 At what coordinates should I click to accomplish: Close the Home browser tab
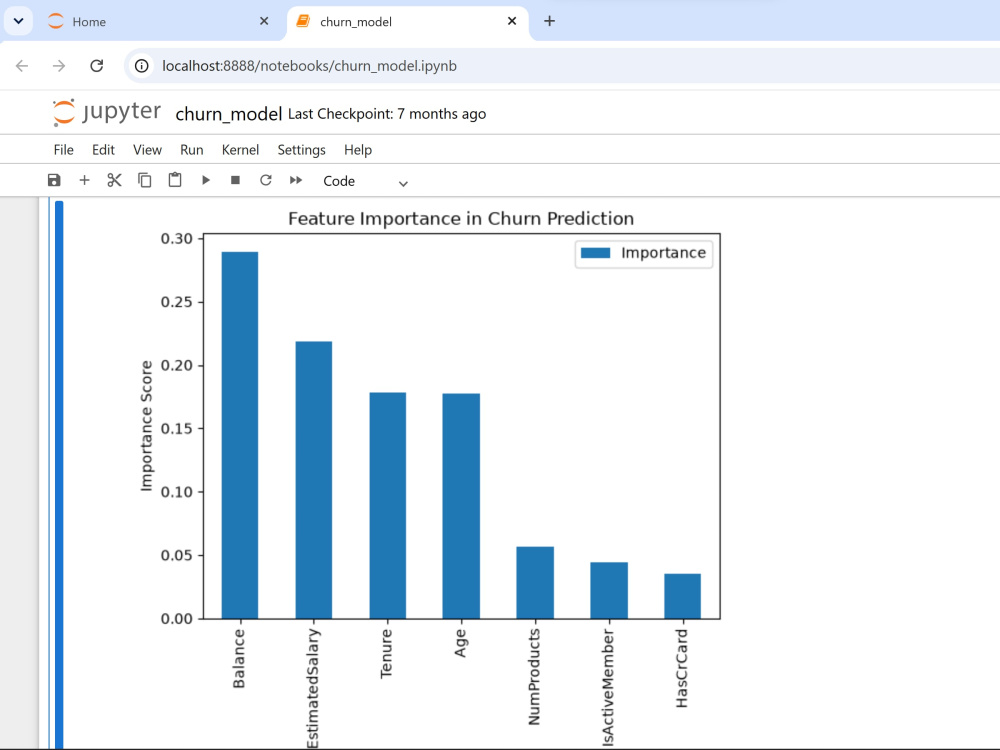[264, 21]
